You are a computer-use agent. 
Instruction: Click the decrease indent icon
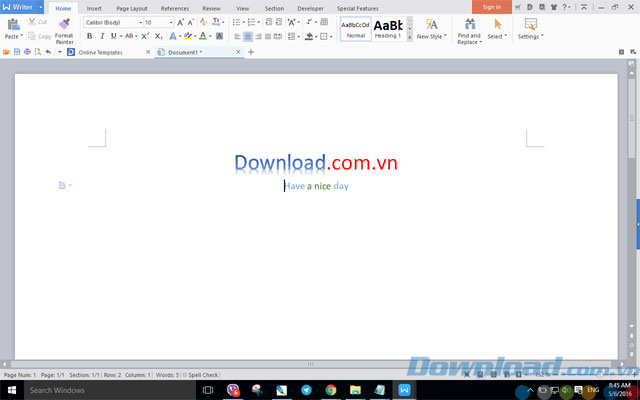click(269, 22)
